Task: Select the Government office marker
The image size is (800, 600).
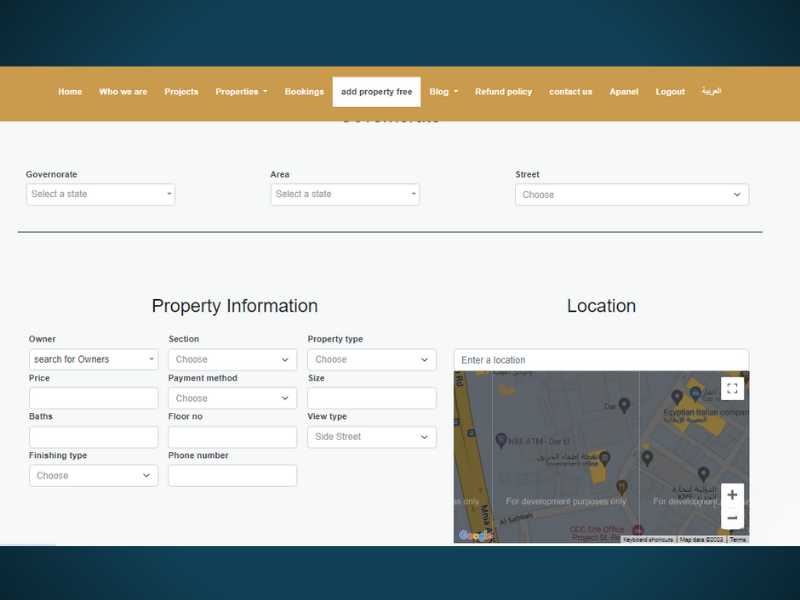Action: click(x=604, y=456)
